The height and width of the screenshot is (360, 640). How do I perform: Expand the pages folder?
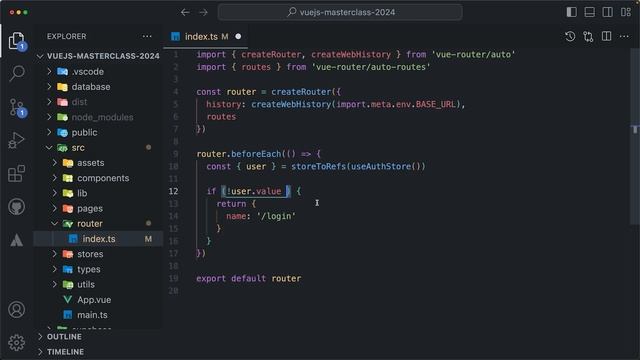pos(98,209)
